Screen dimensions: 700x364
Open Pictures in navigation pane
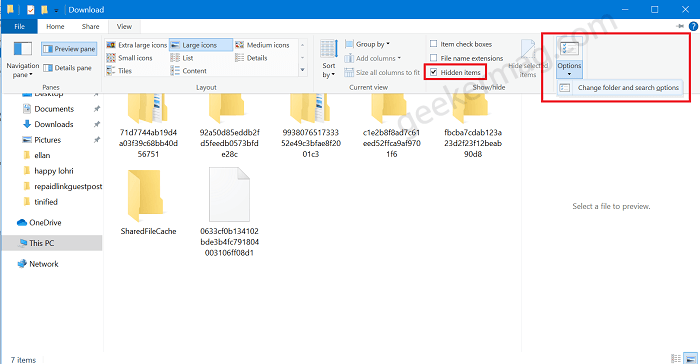[x=47, y=140]
